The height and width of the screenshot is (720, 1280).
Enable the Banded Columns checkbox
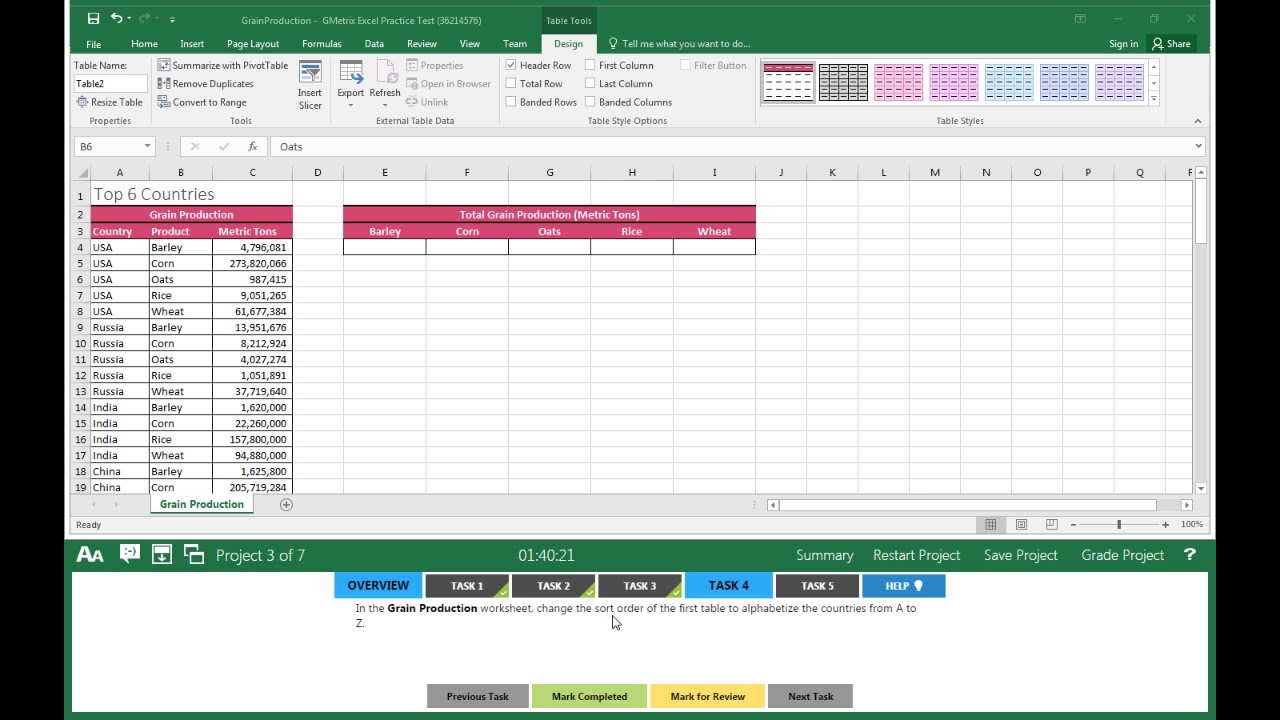tap(590, 102)
